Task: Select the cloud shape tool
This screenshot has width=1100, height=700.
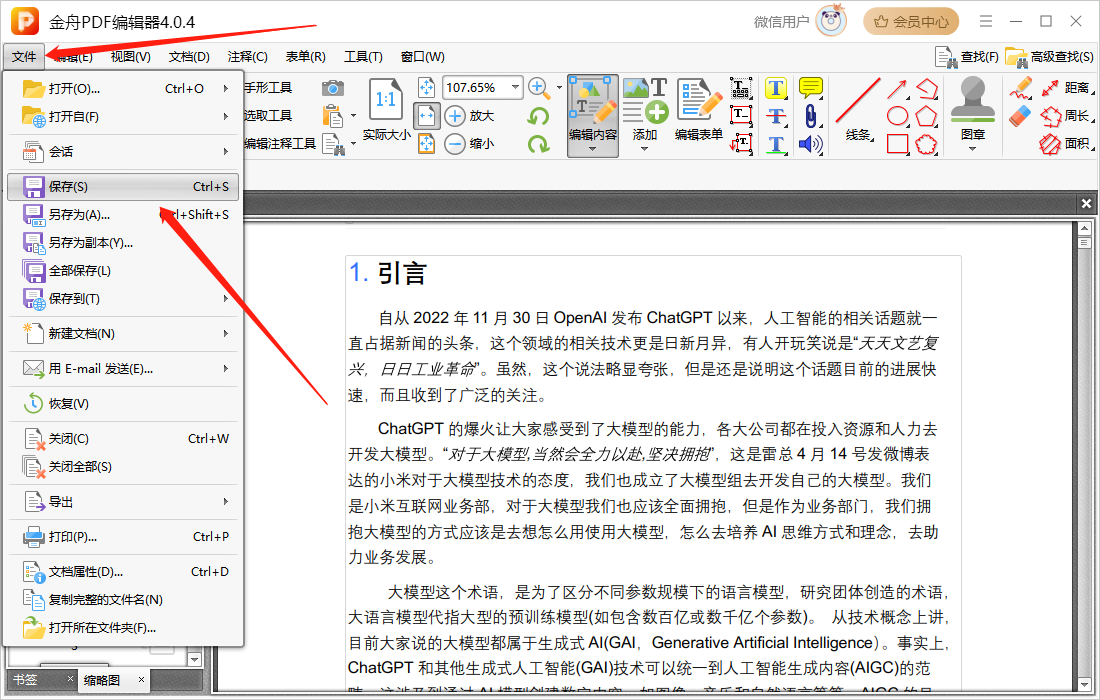Action: click(926, 144)
